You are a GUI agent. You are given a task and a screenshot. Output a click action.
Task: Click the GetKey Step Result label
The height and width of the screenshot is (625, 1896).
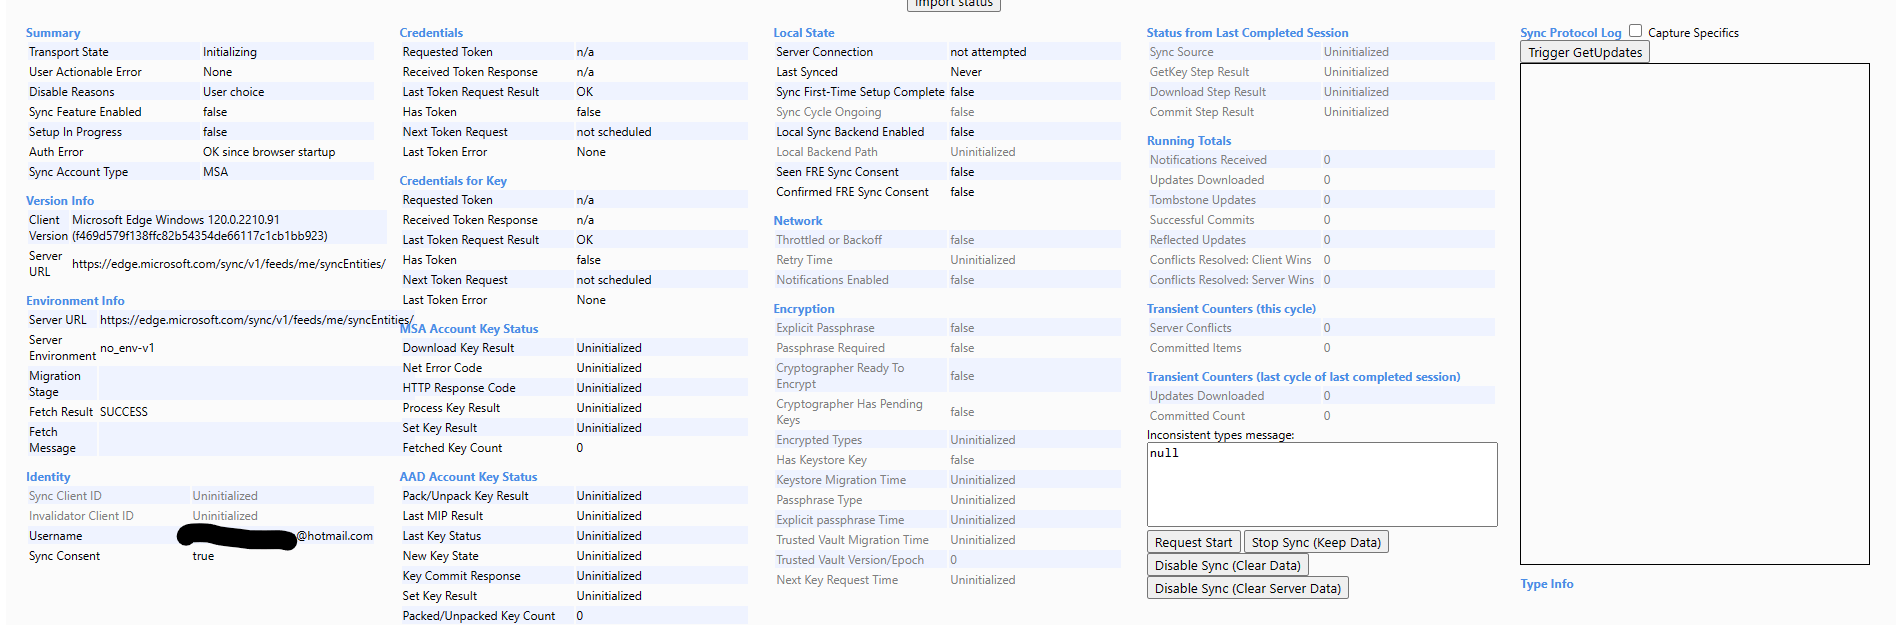coord(1199,72)
